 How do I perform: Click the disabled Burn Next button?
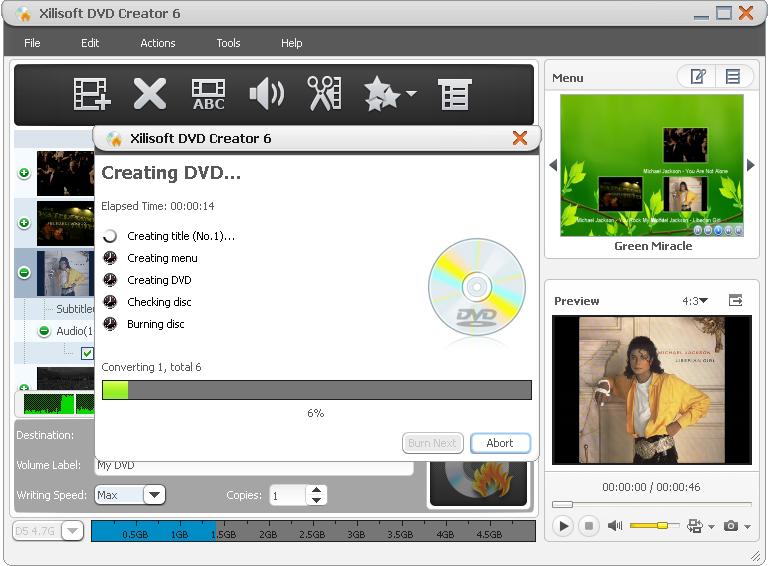click(x=432, y=443)
